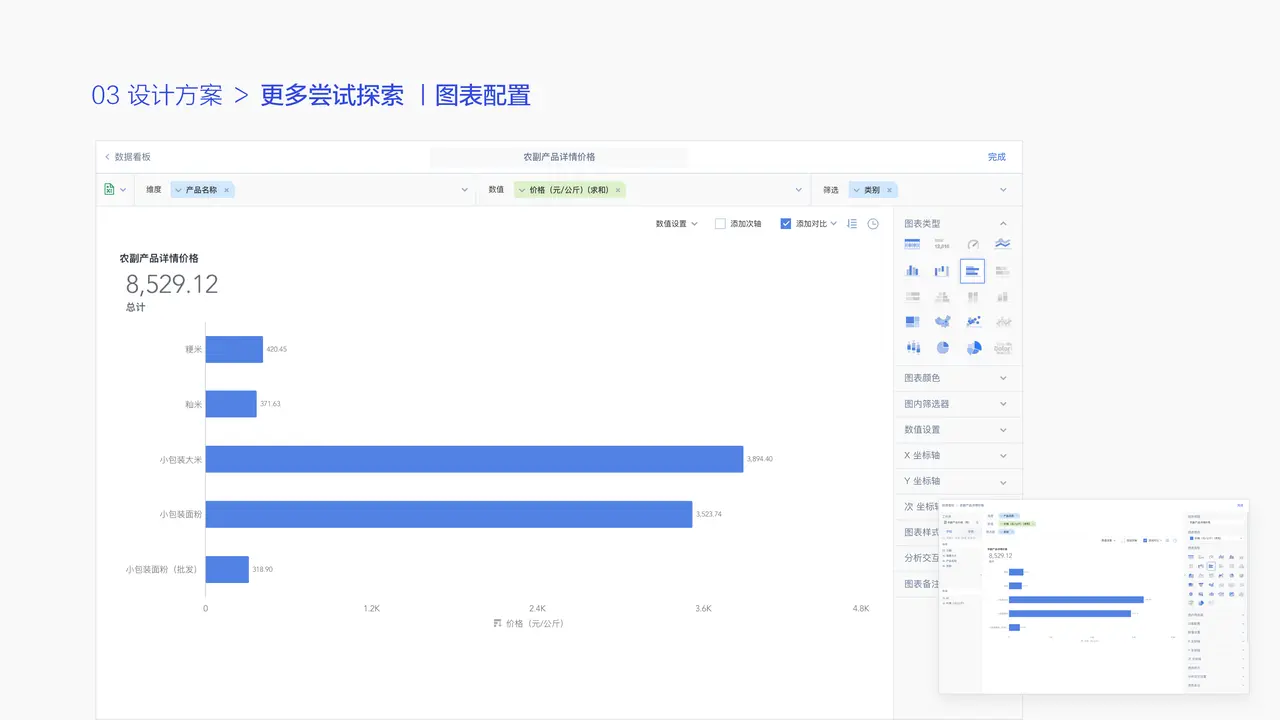Select the word cloud chart type

[1003, 348]
